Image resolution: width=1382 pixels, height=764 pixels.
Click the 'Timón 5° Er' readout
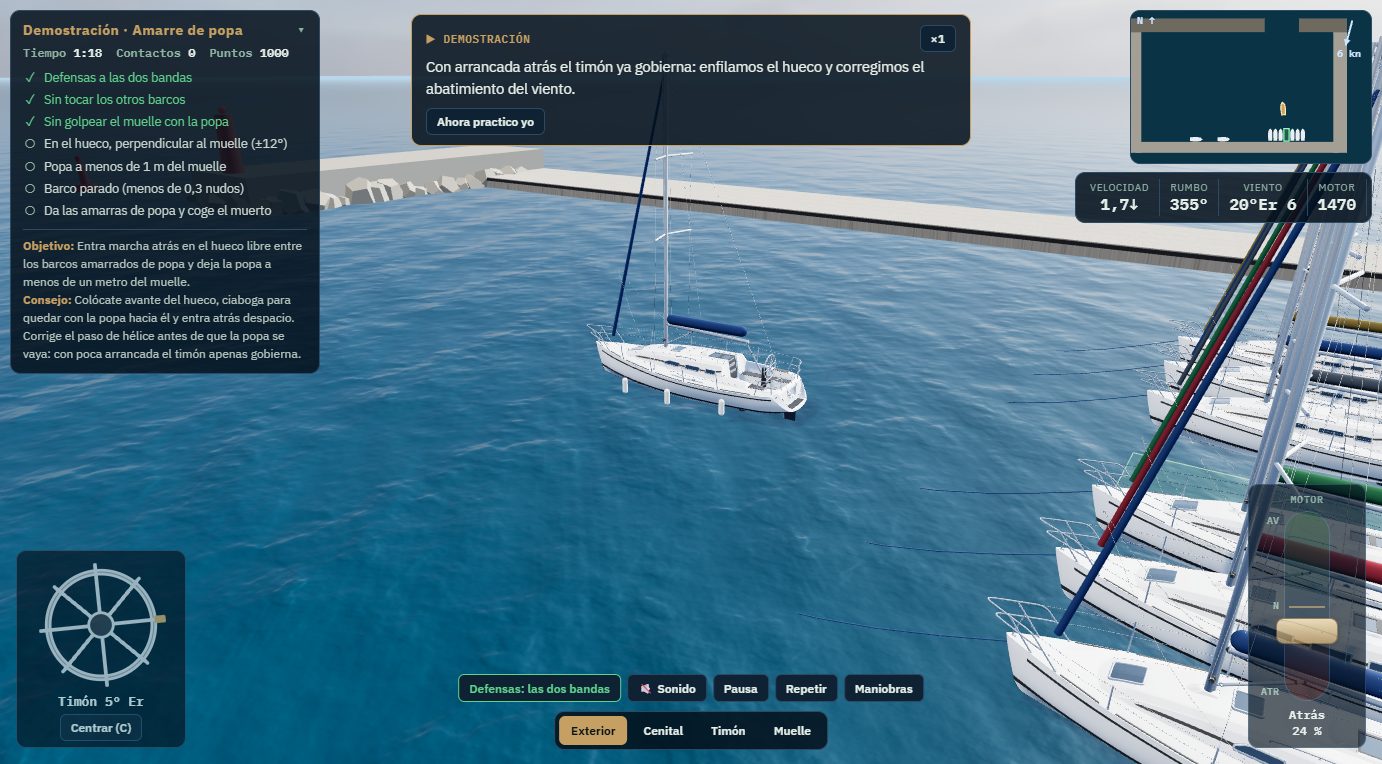101,701
